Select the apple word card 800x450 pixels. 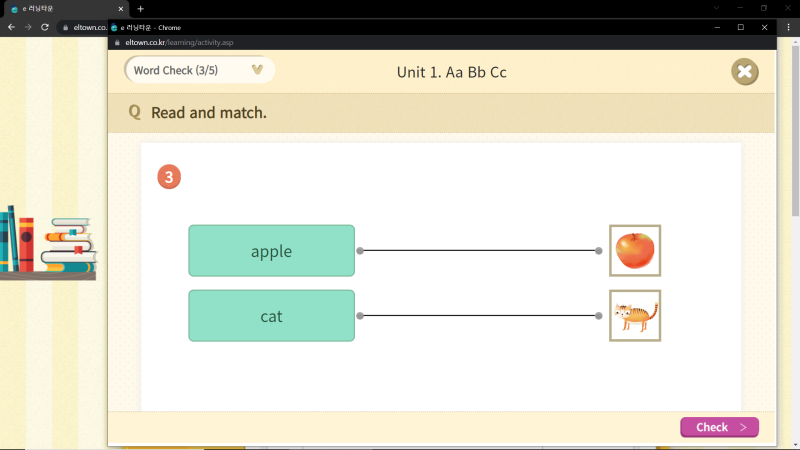[x=271, y=251]
